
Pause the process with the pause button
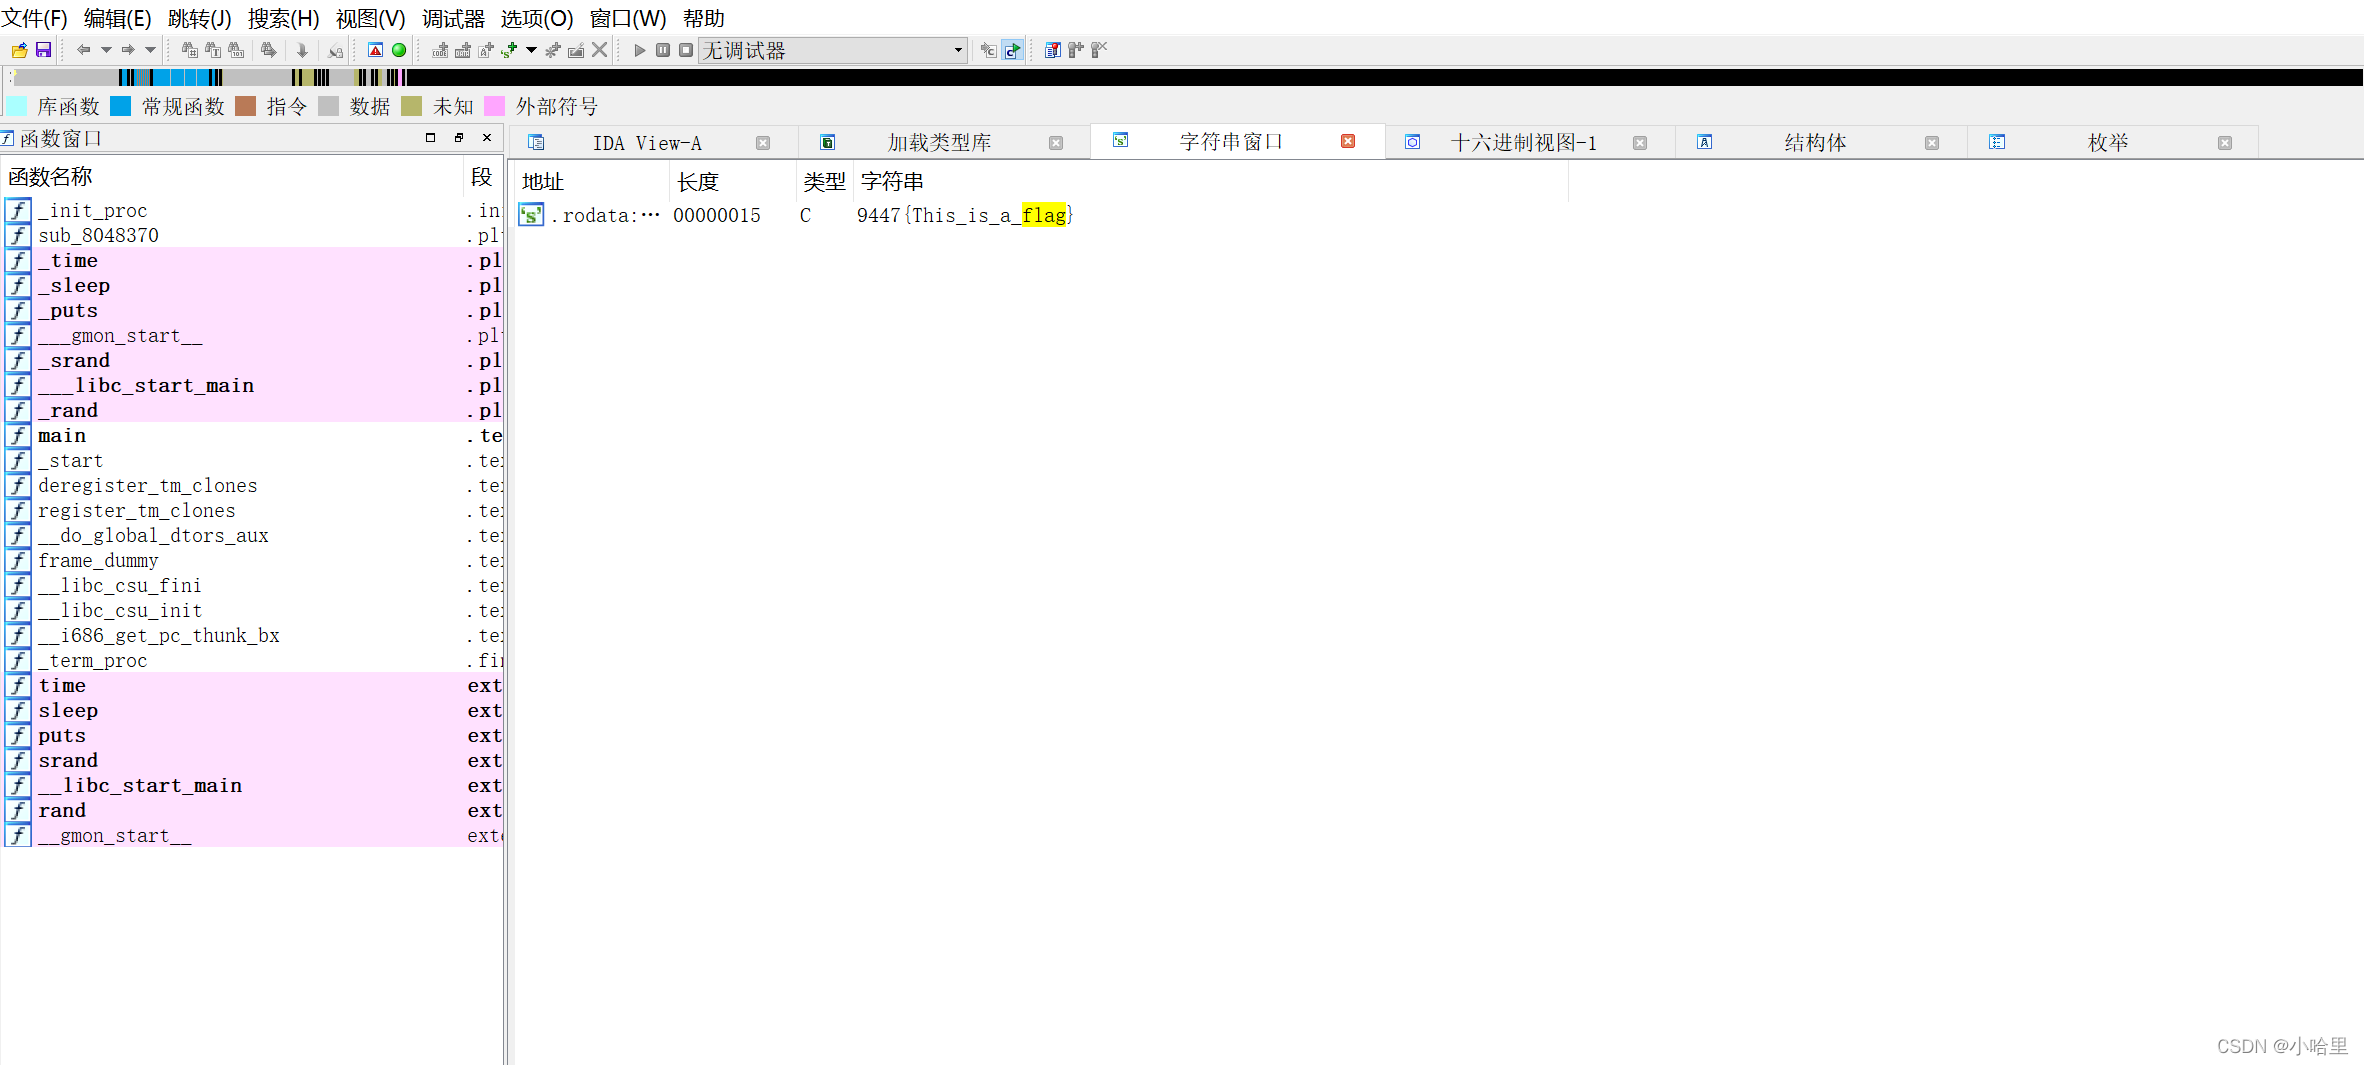coord(663,50)
